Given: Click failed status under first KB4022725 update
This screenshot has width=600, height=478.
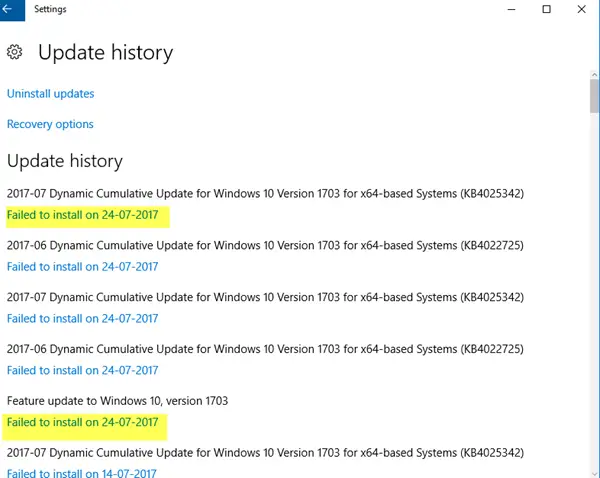Looking at the screenshot, I should tap(82, 267).
